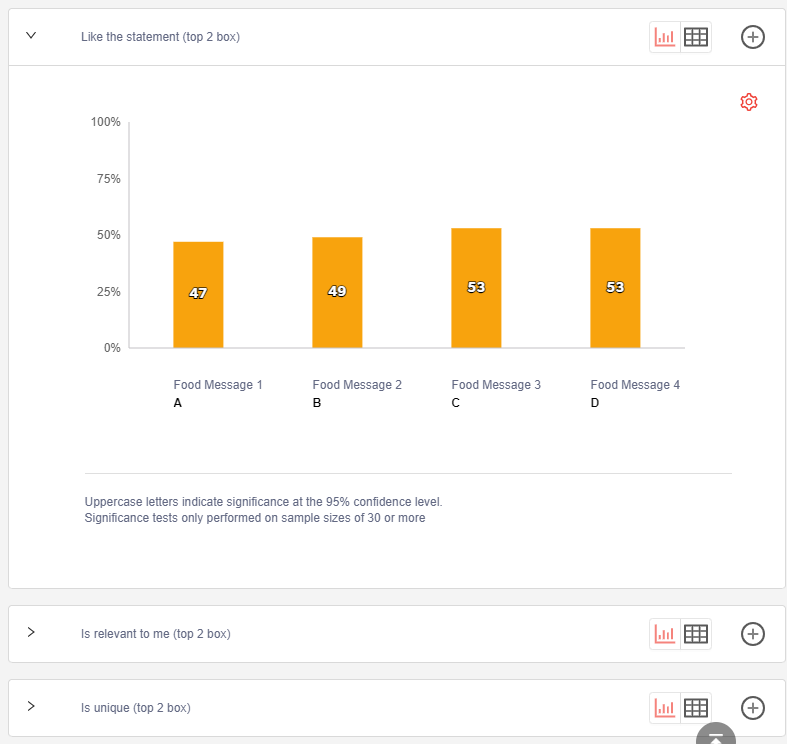Click the Food Message 4 label
The height and width of the screenshot is (744, 787).
point(635,385)
